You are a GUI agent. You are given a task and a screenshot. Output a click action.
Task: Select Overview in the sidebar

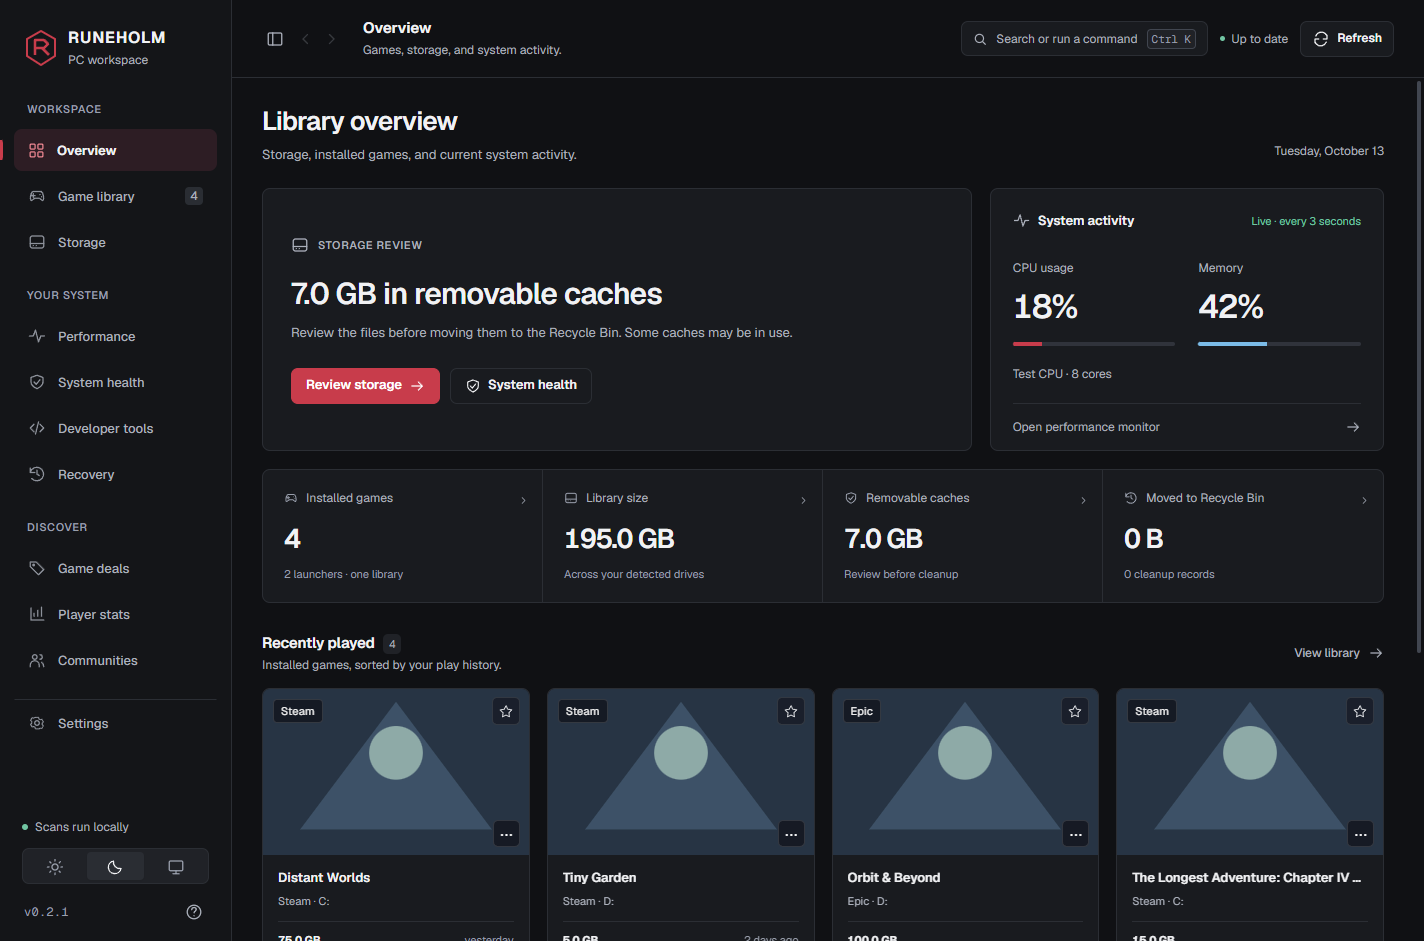point(115,150)
